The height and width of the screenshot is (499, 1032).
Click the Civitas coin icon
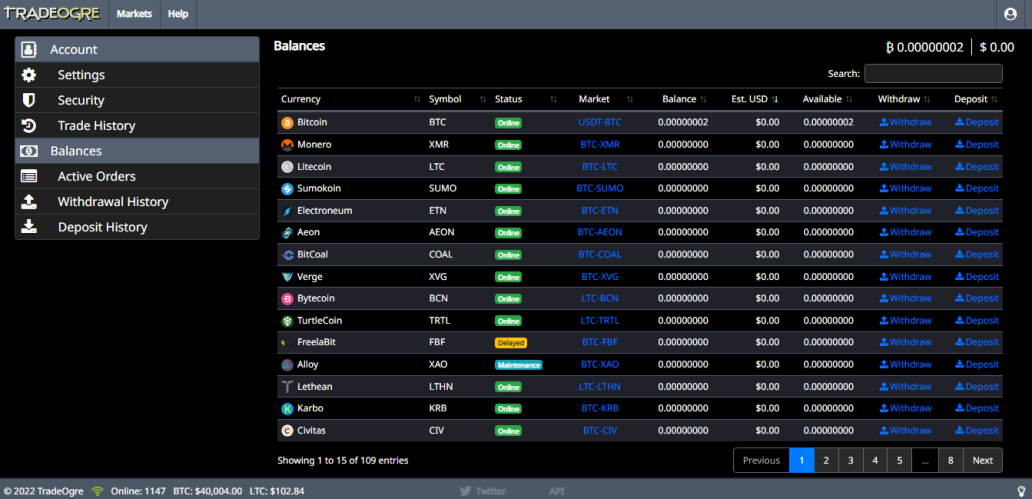coord(287,431)
